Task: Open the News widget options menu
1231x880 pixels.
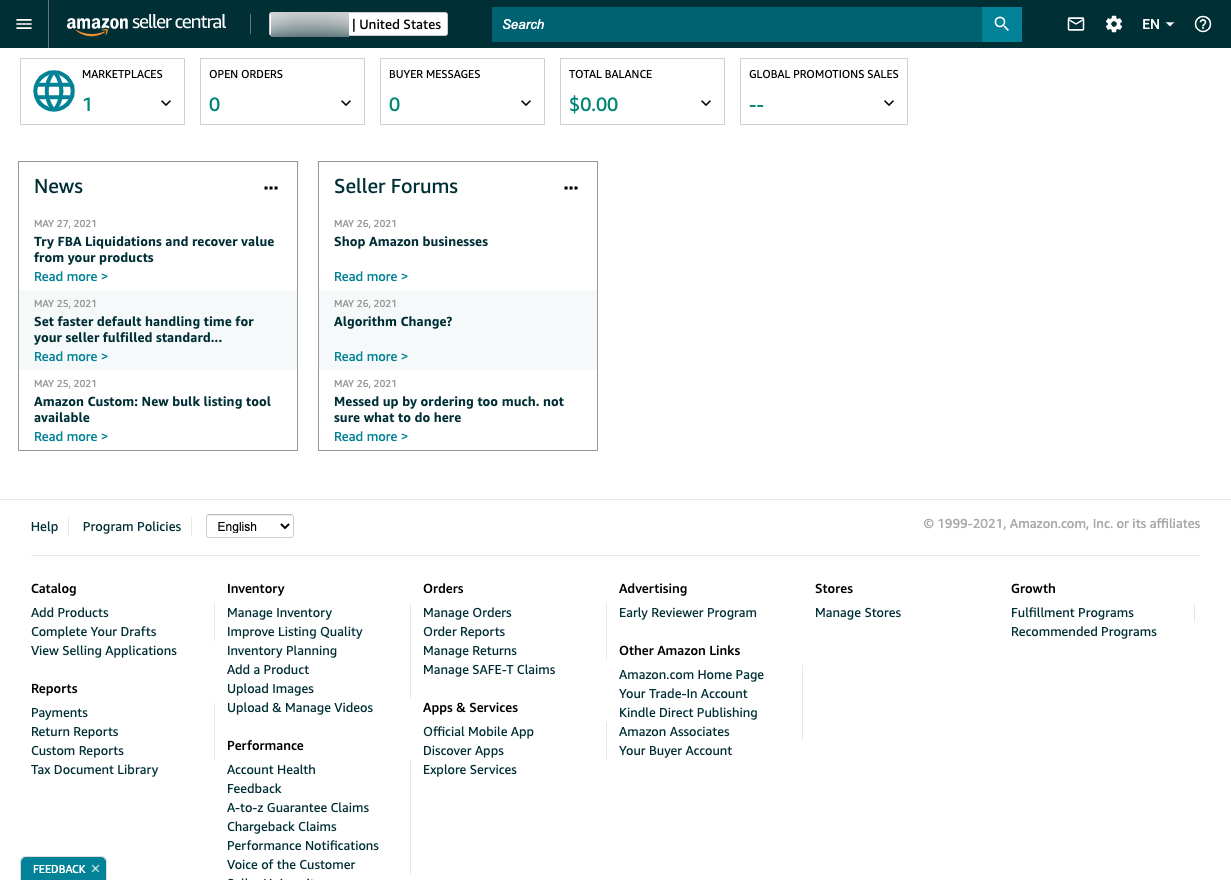Action: [x=271, y=187]
